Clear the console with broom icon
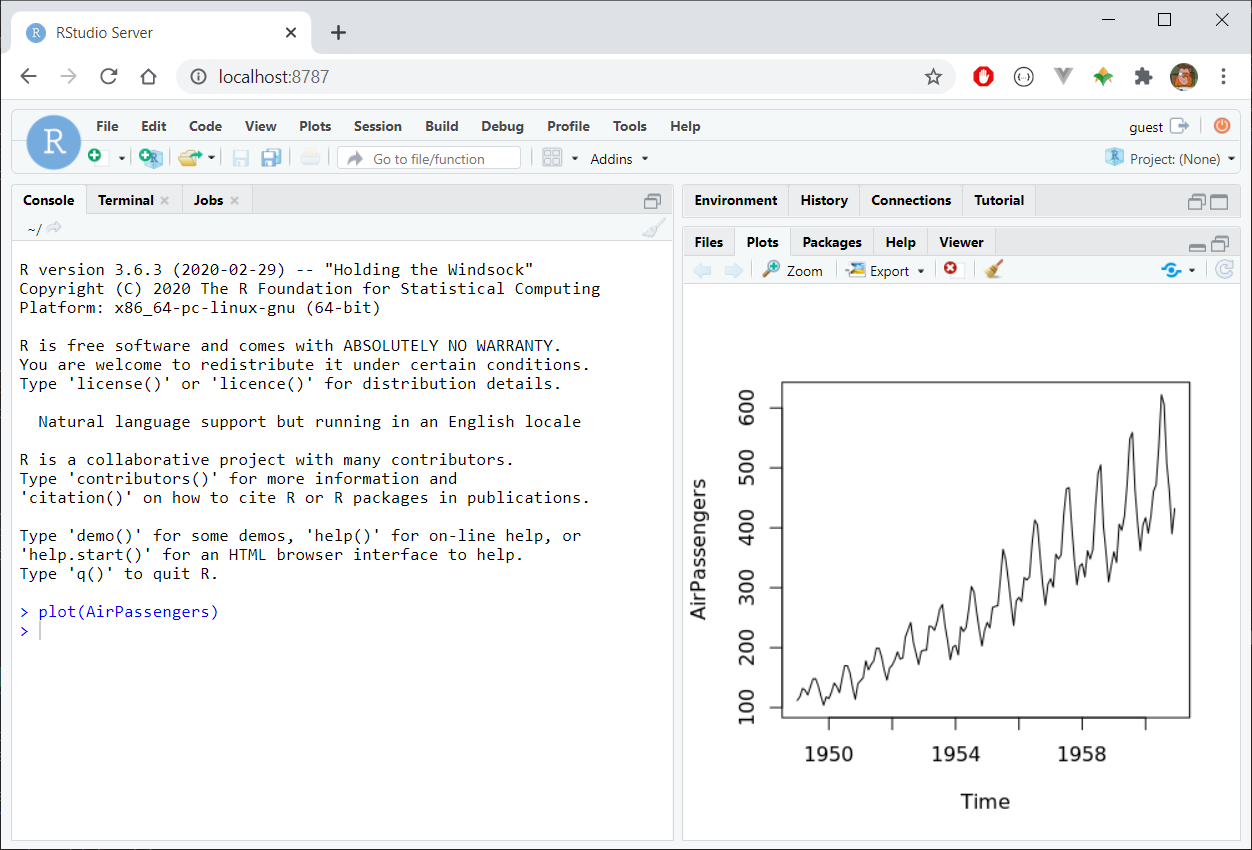 tap(653, 228)
